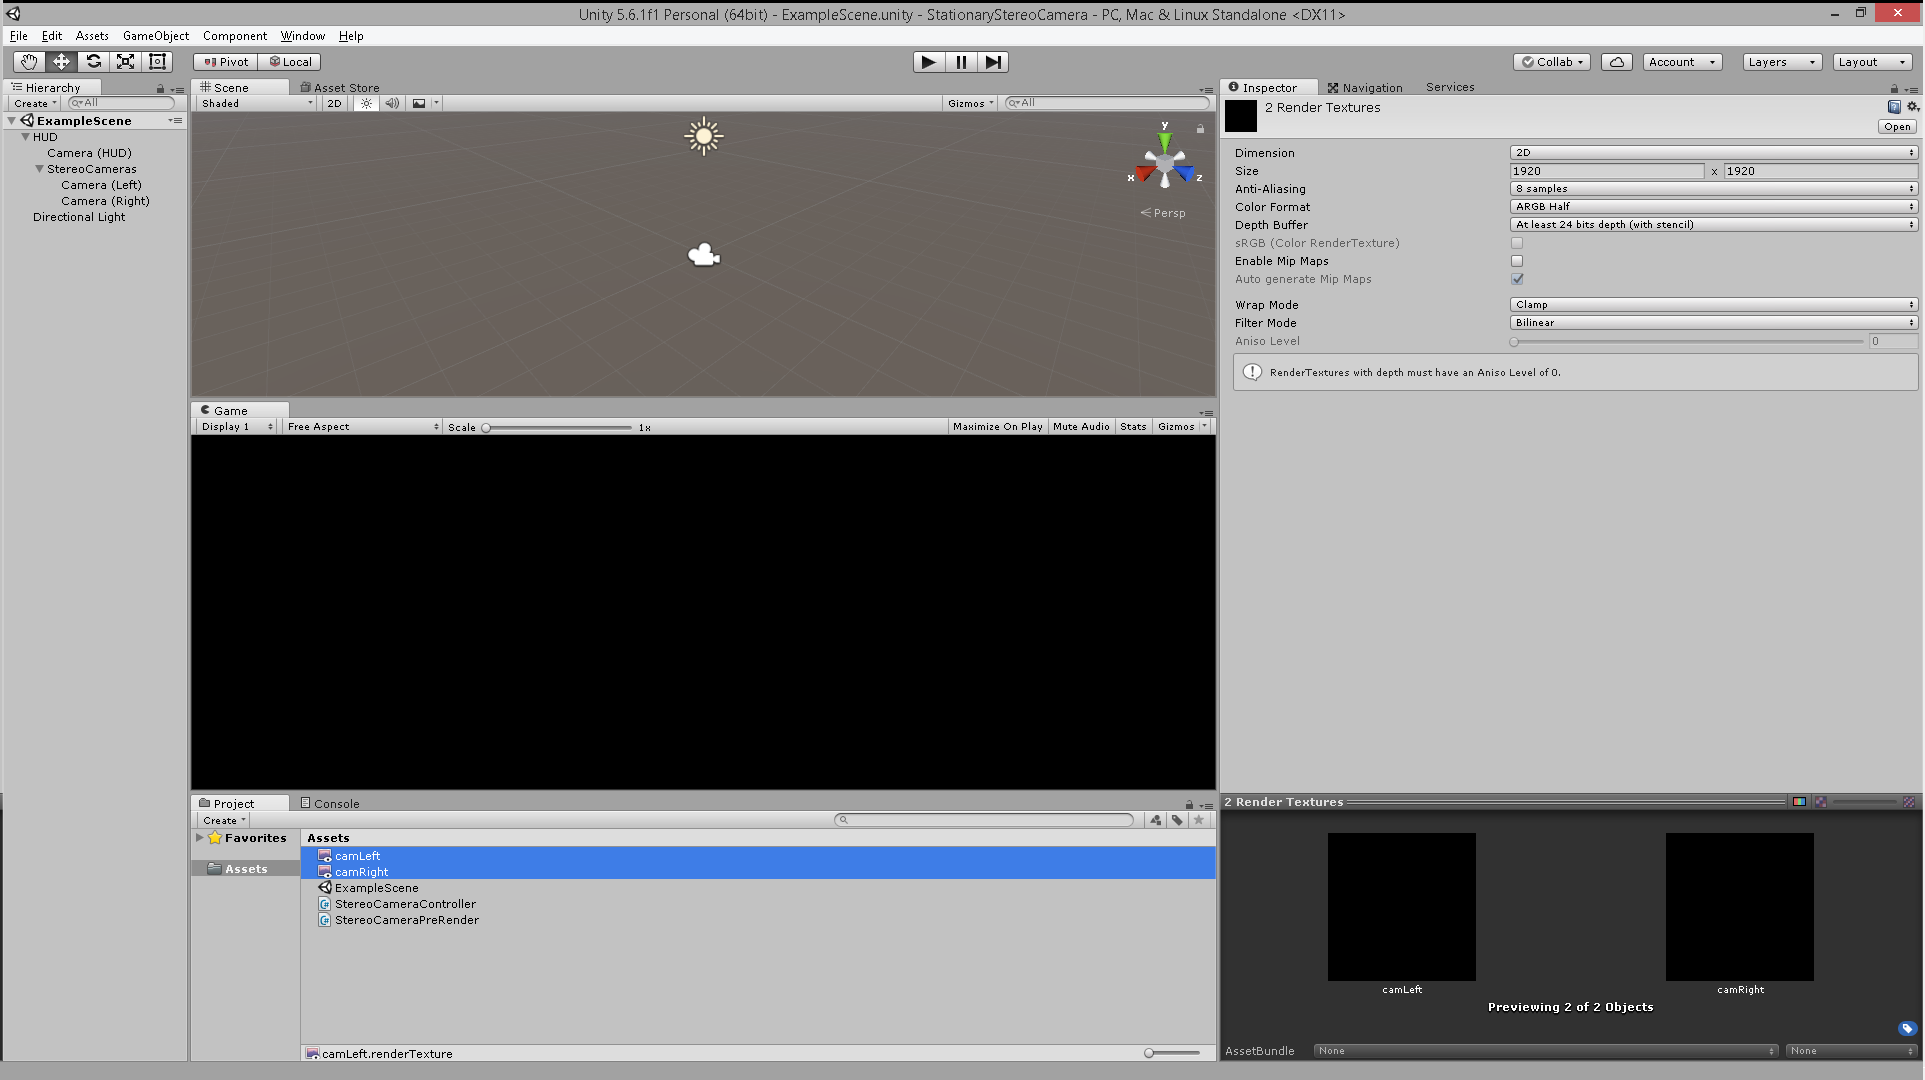Toggle Maximize On Play
The height and width of the screenshot is (1080, 1925).
(x=997, y=427)
